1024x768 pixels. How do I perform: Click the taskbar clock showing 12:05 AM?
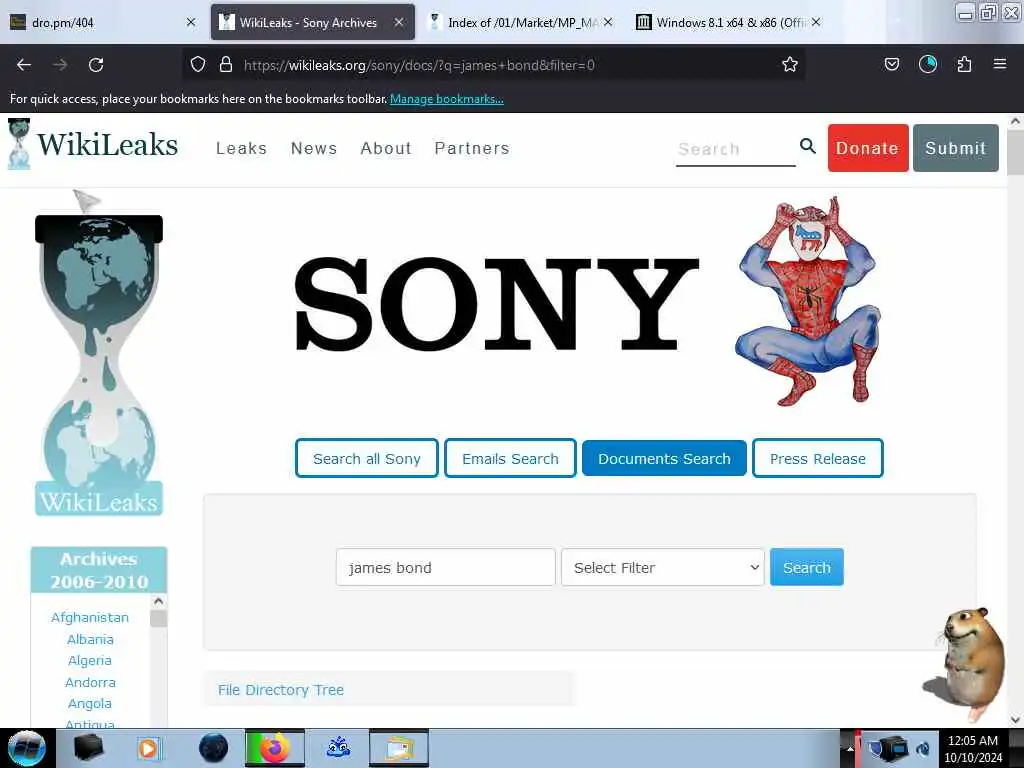[x=973, y=748]
